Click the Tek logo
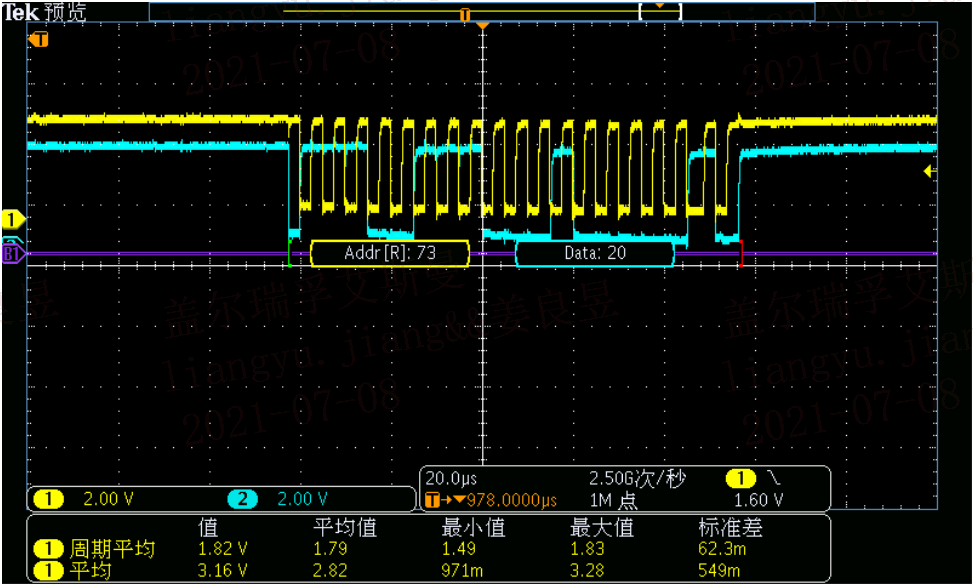This screenshot has width=973, height=585. coord(20,12)
